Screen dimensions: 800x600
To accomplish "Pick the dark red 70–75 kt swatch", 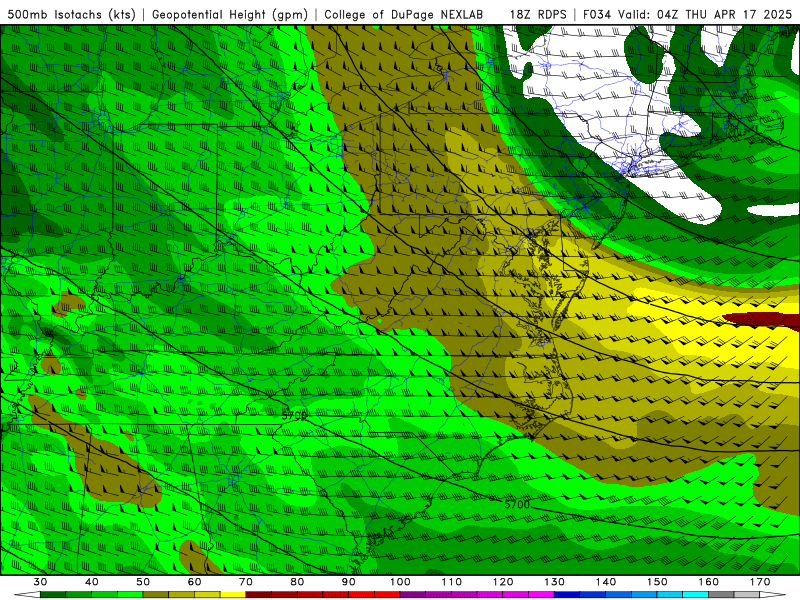I will pyautogui.click(x=259, y=595).
